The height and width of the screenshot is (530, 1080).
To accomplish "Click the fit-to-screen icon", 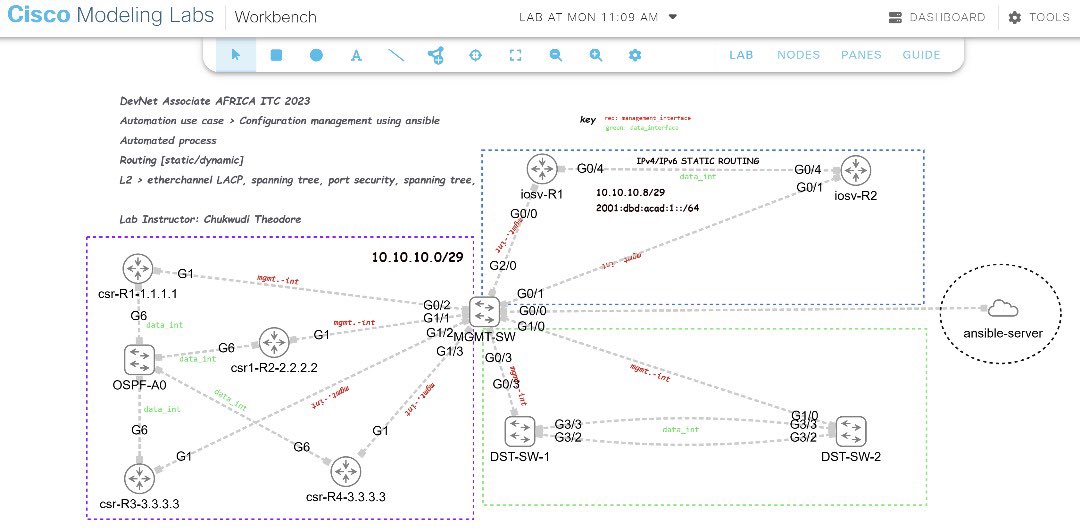I will [x=515, y=55].
